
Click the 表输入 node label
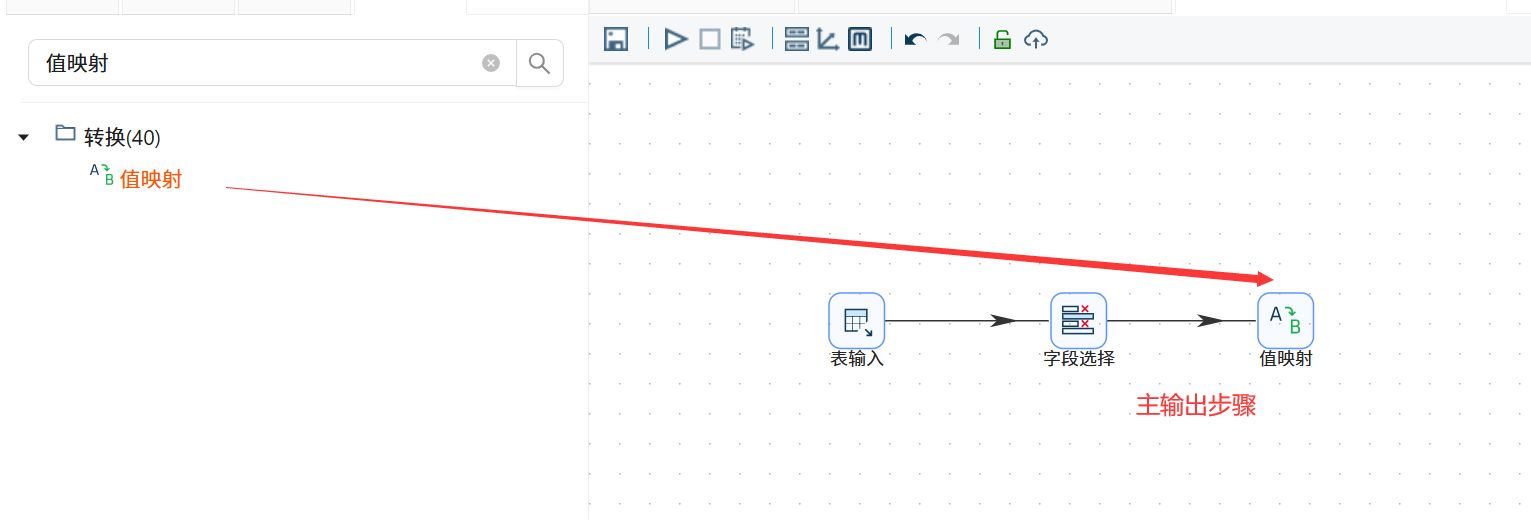[x=857, y=359]
